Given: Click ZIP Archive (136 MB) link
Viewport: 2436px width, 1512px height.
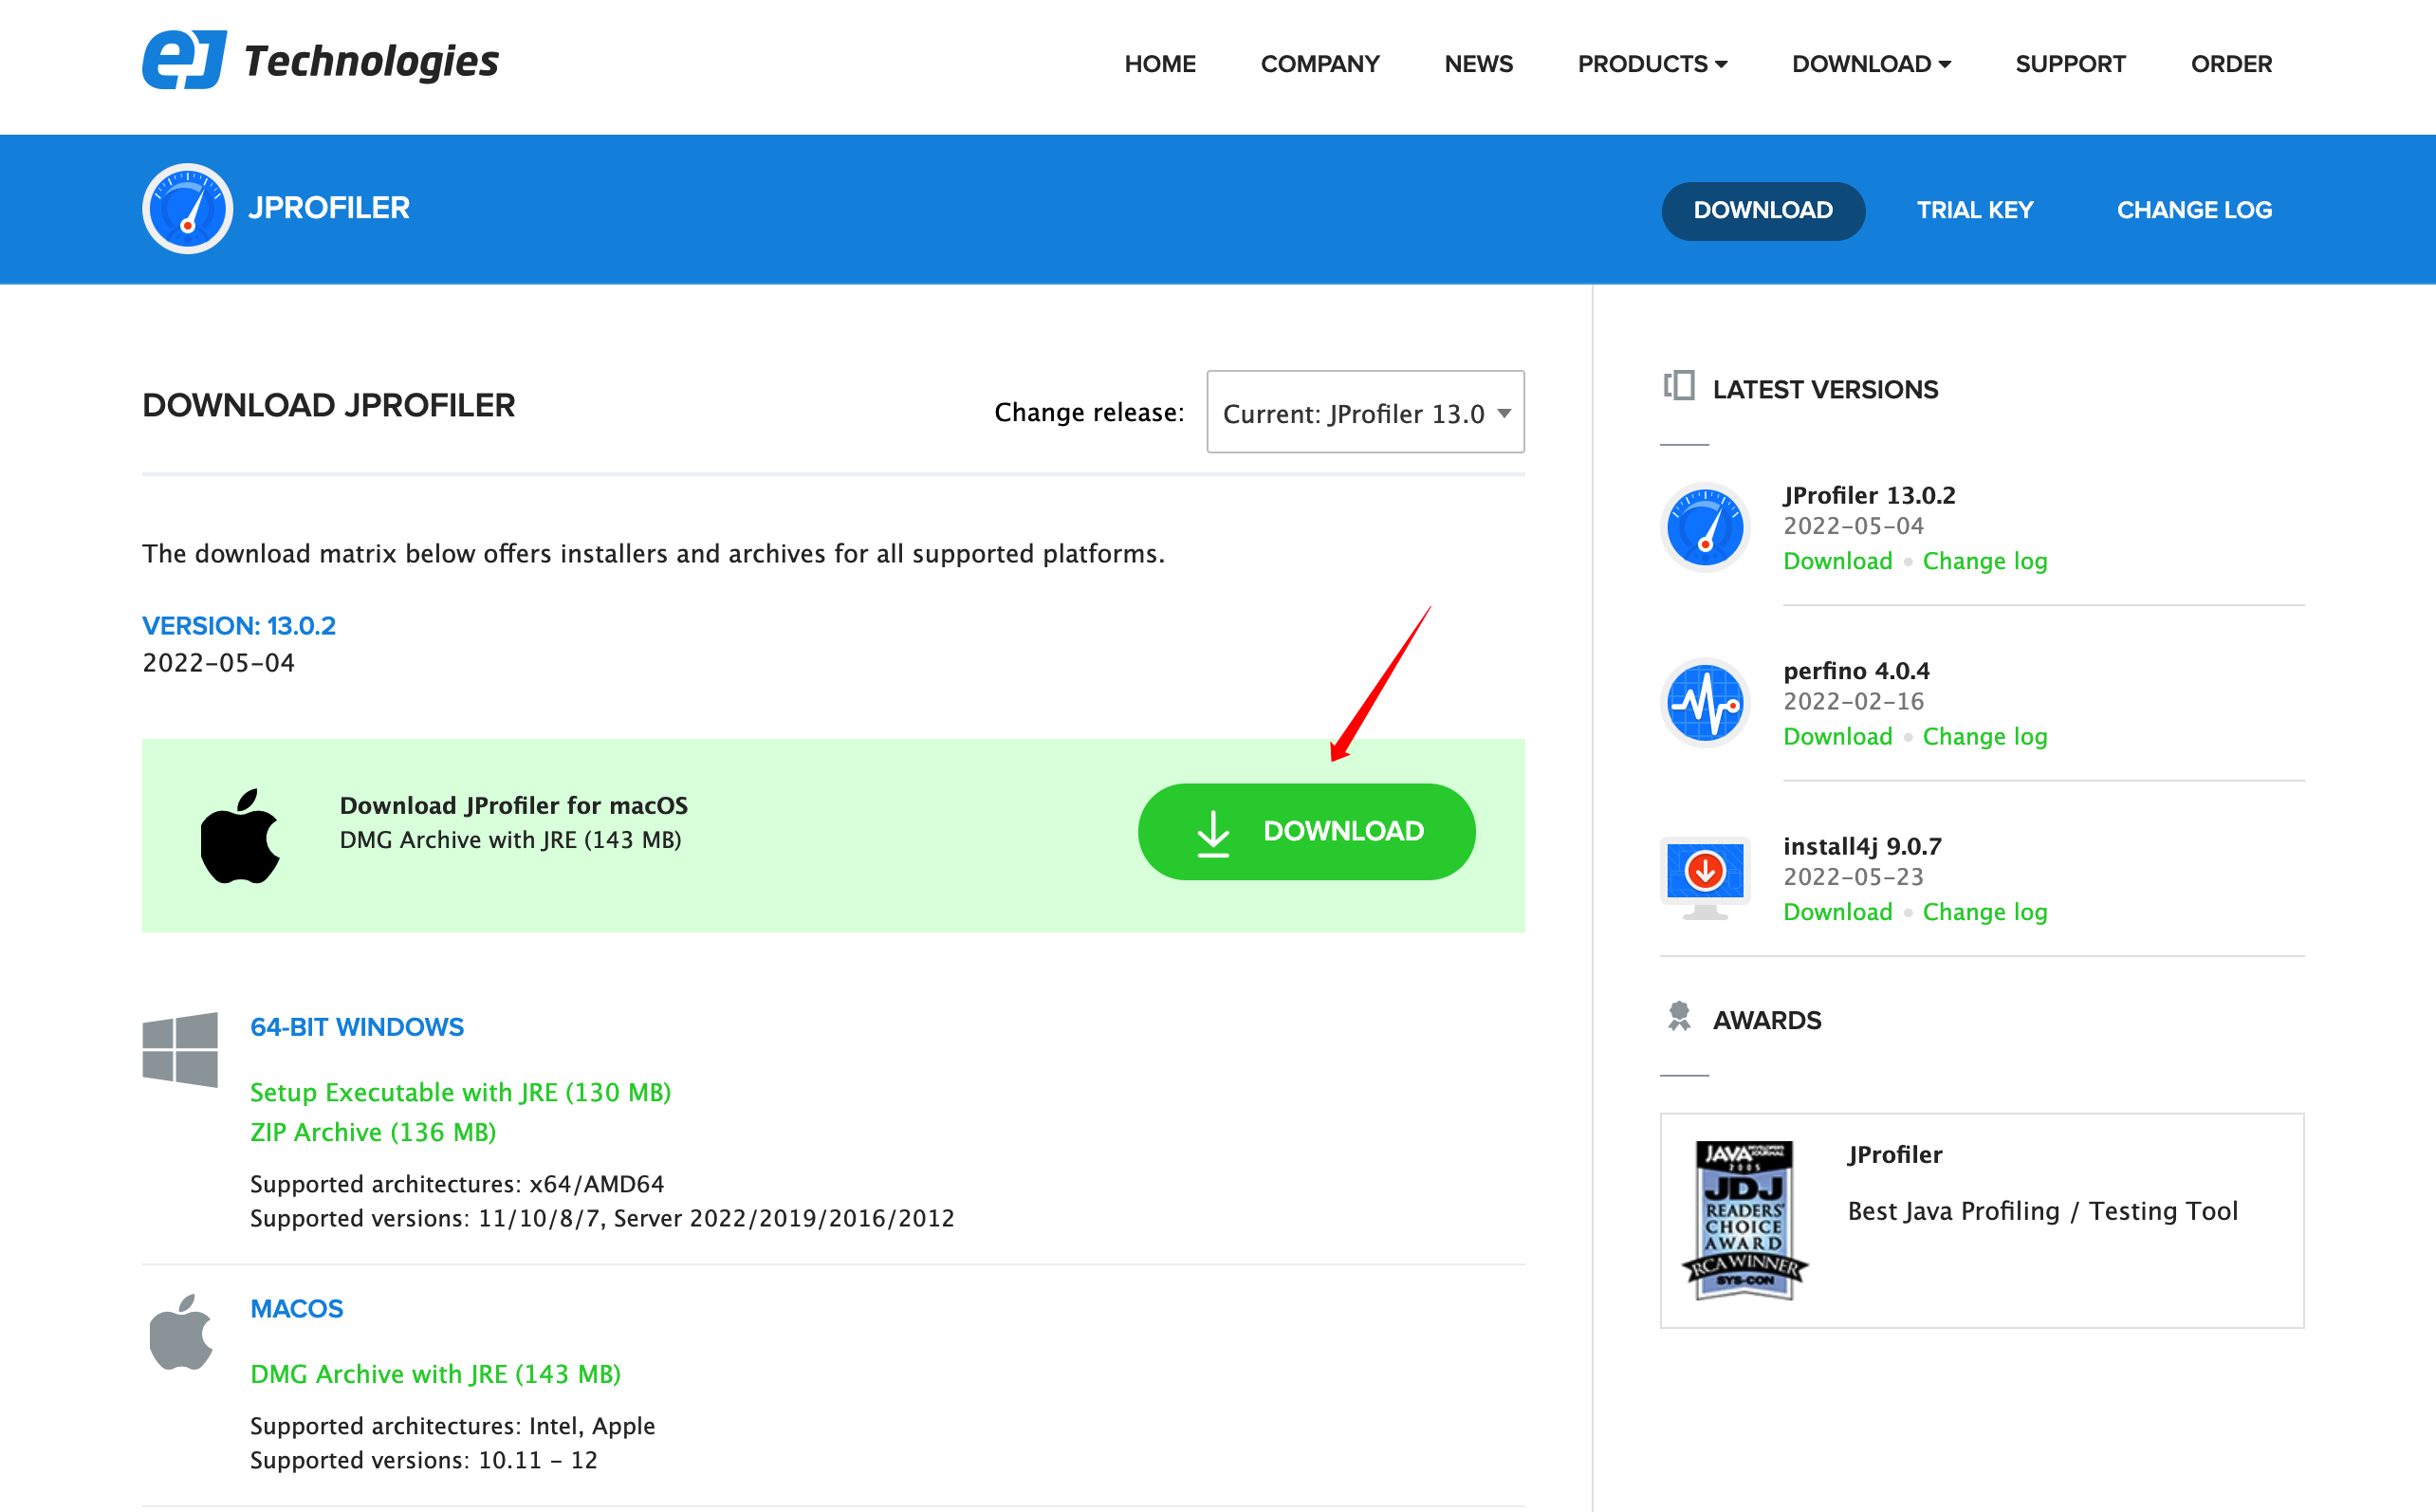Looking at the screenshot, I should click(x=373, y=1132).
